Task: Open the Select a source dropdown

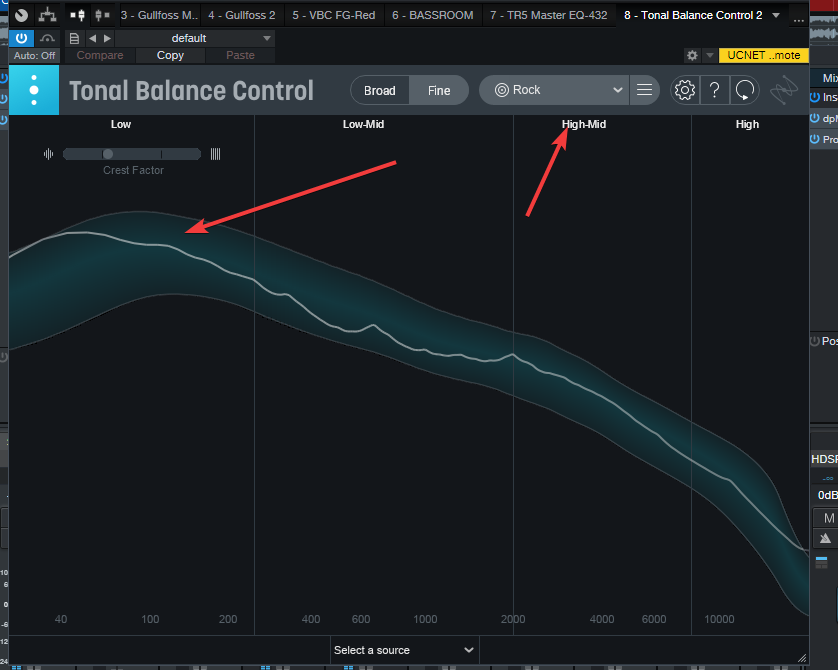Action: click(405, 650)
